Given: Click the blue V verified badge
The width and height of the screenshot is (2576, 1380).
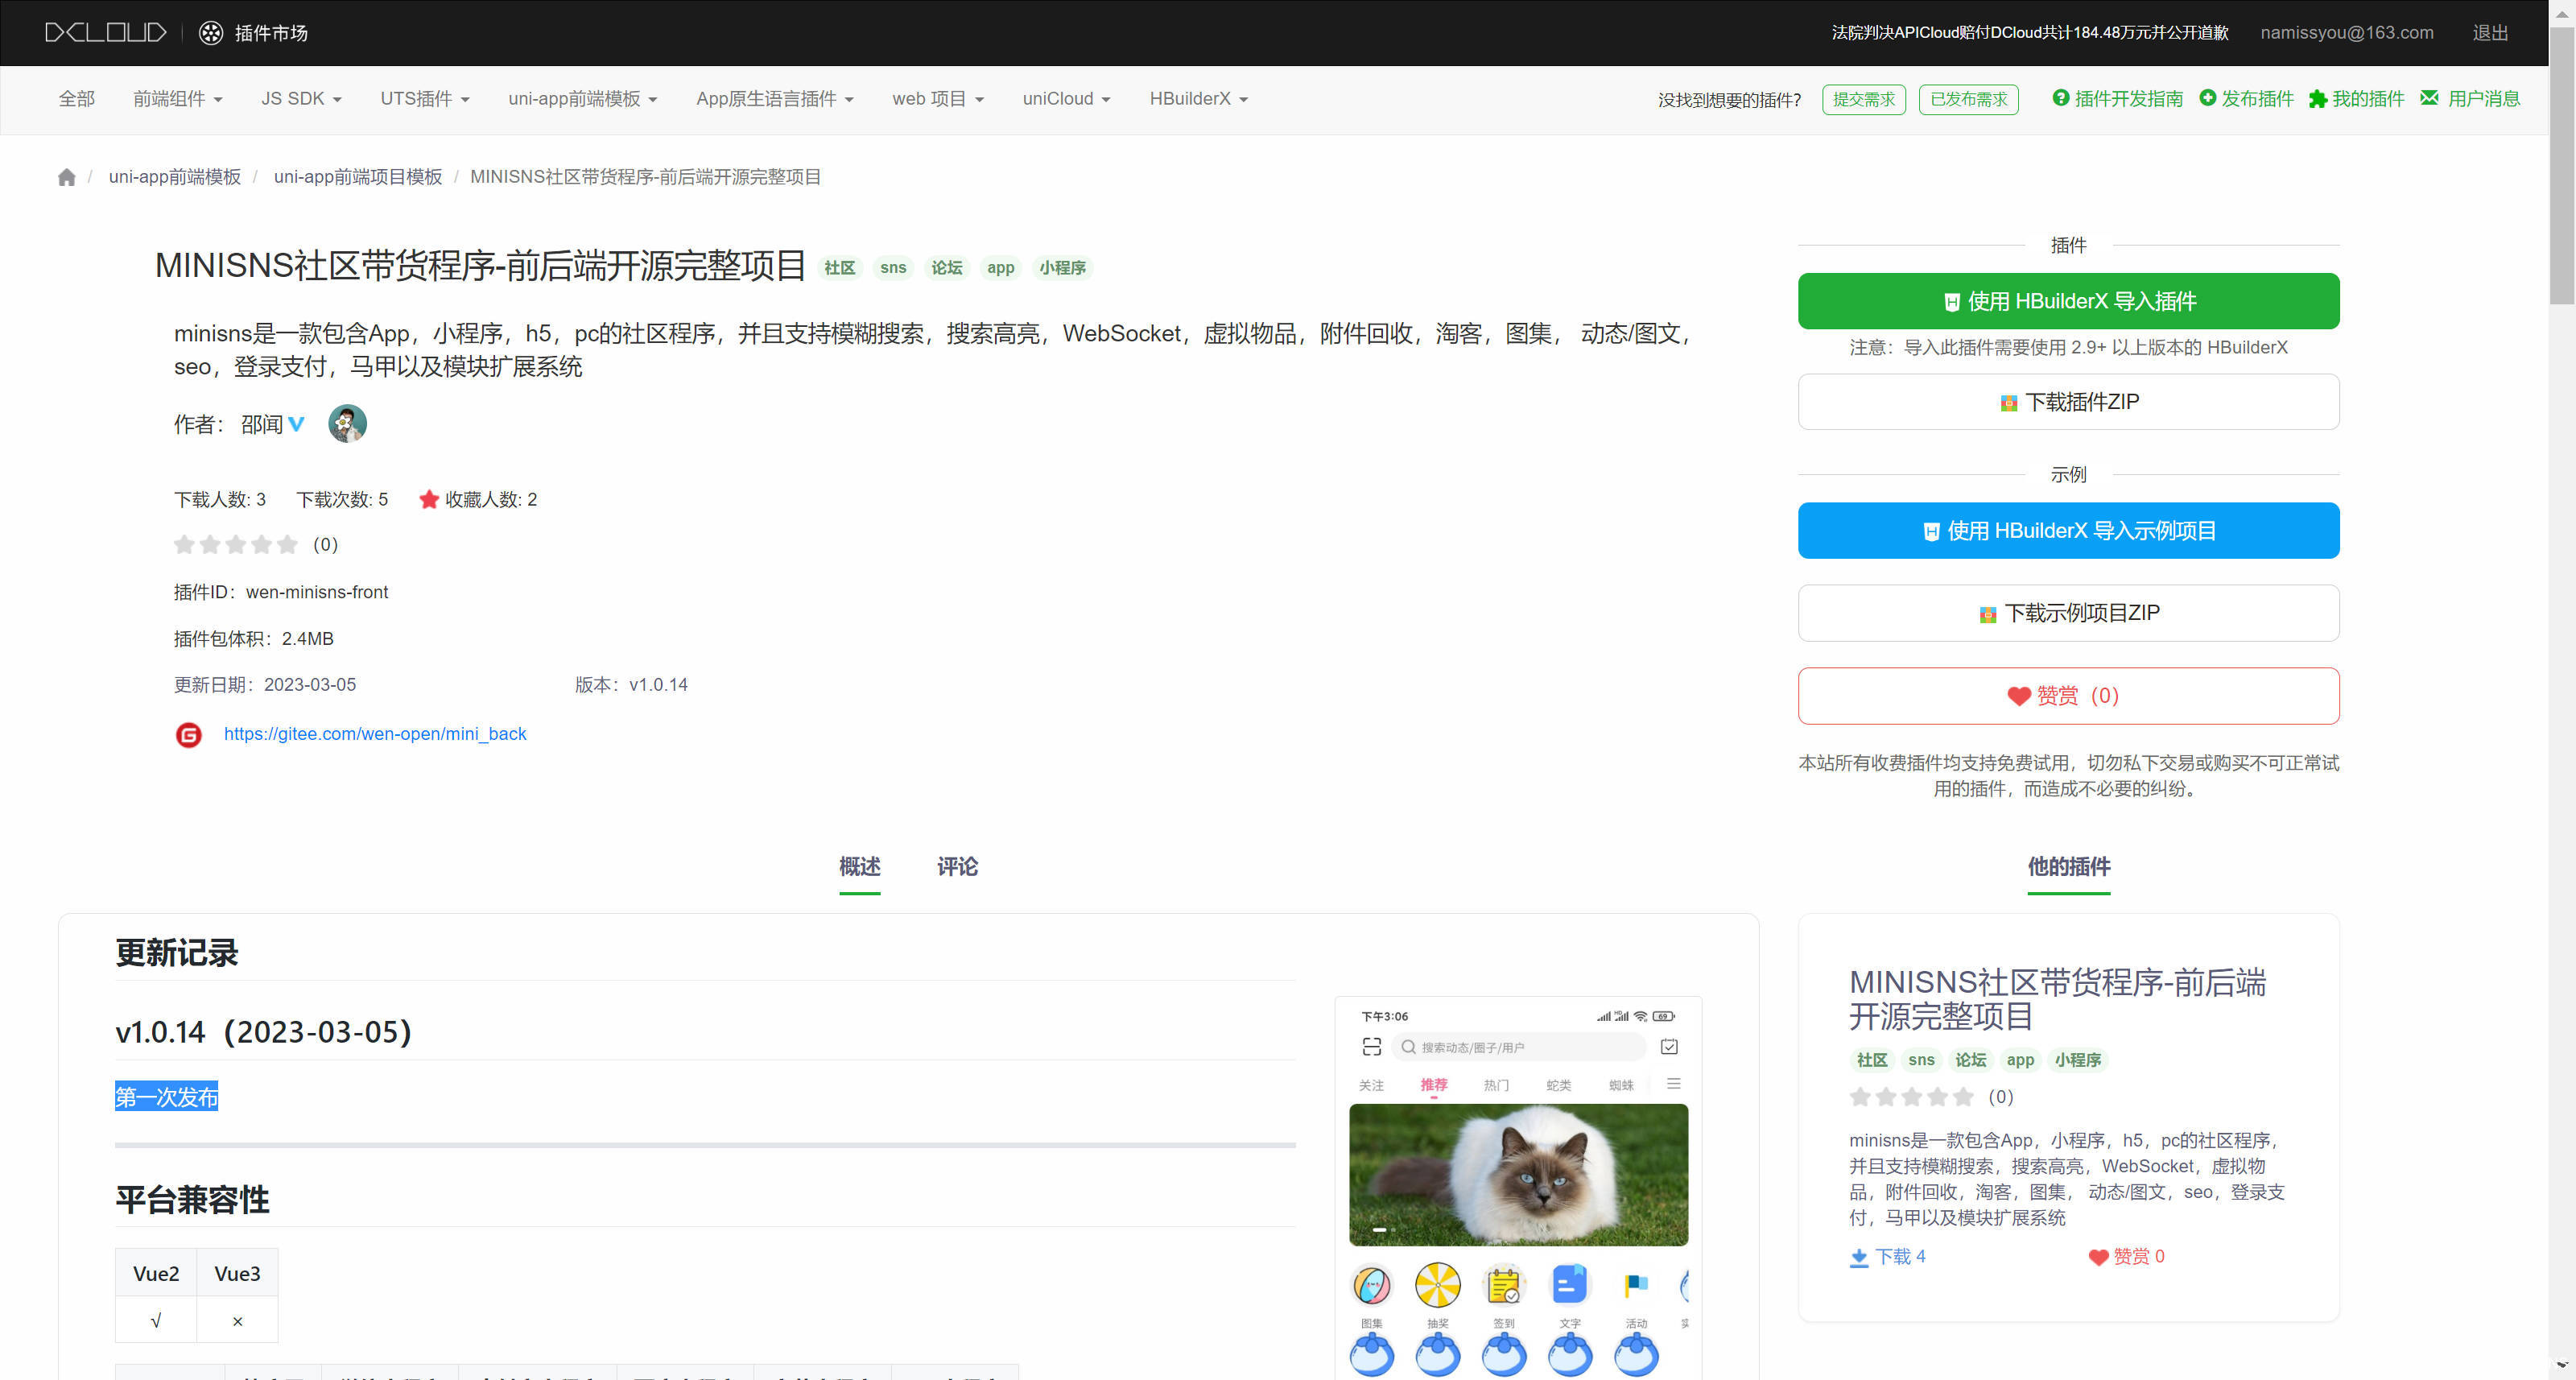Looking at the screenshot, I should [x=297, y=424].
